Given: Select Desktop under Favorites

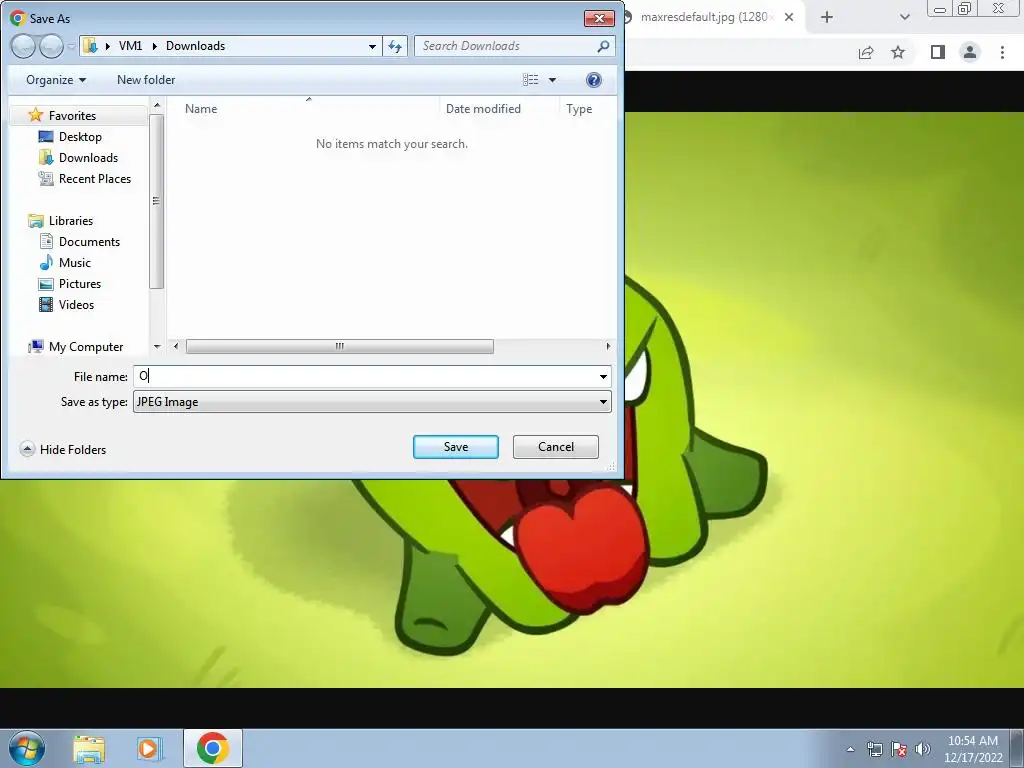Looking at the screenshot, I should point(80,136).
